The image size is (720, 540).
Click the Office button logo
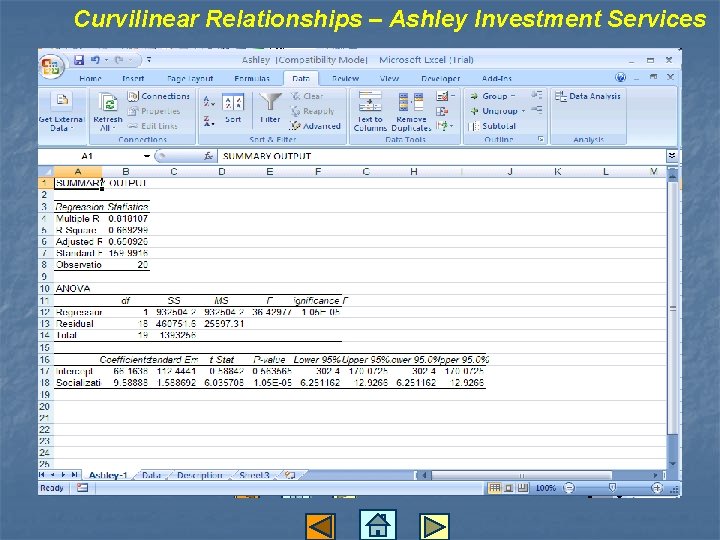pos(51,67)
